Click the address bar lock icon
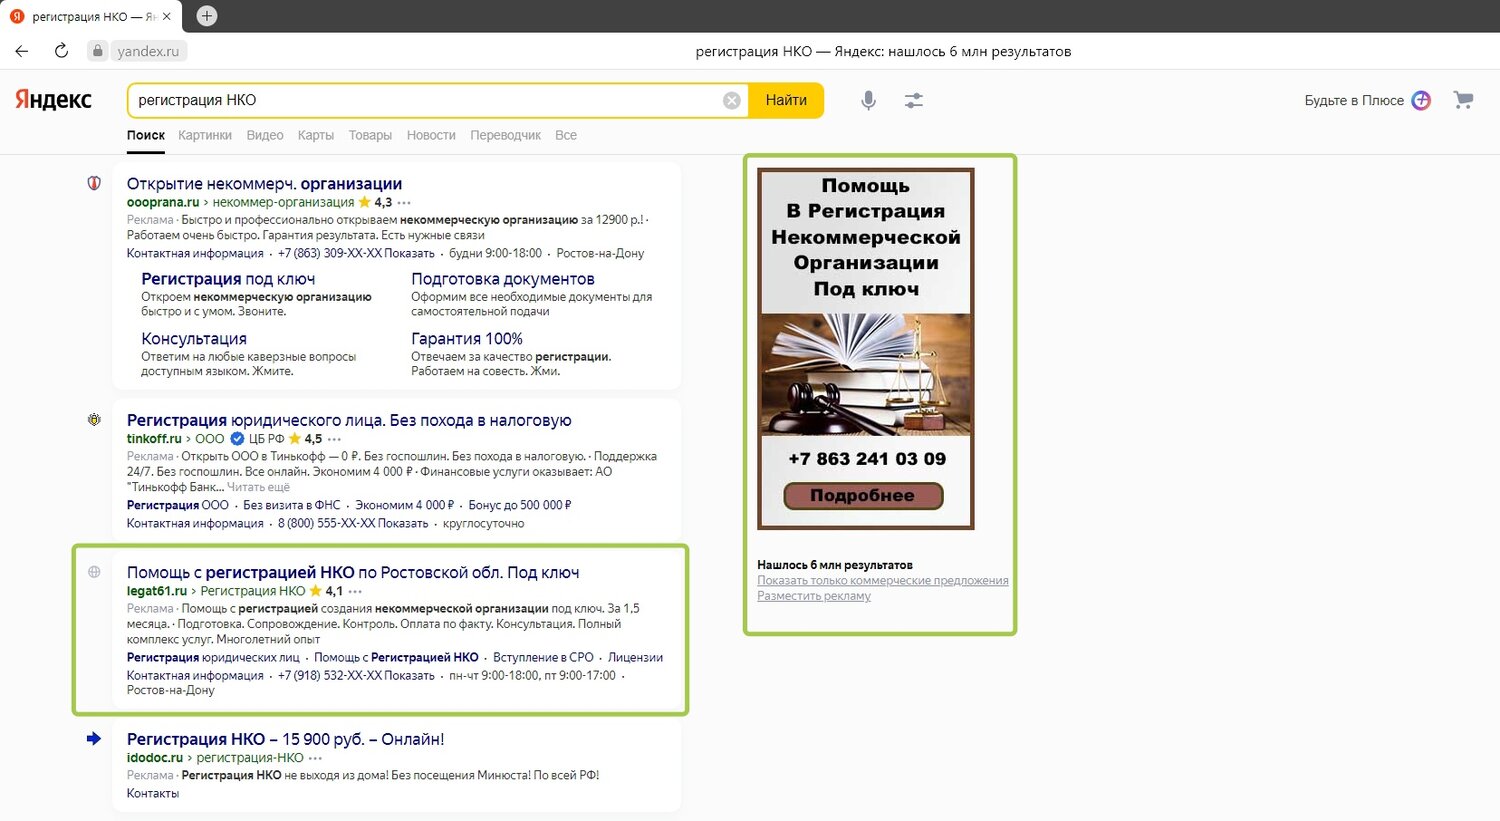Viewport: 1500px width, 821px height. 97,51
